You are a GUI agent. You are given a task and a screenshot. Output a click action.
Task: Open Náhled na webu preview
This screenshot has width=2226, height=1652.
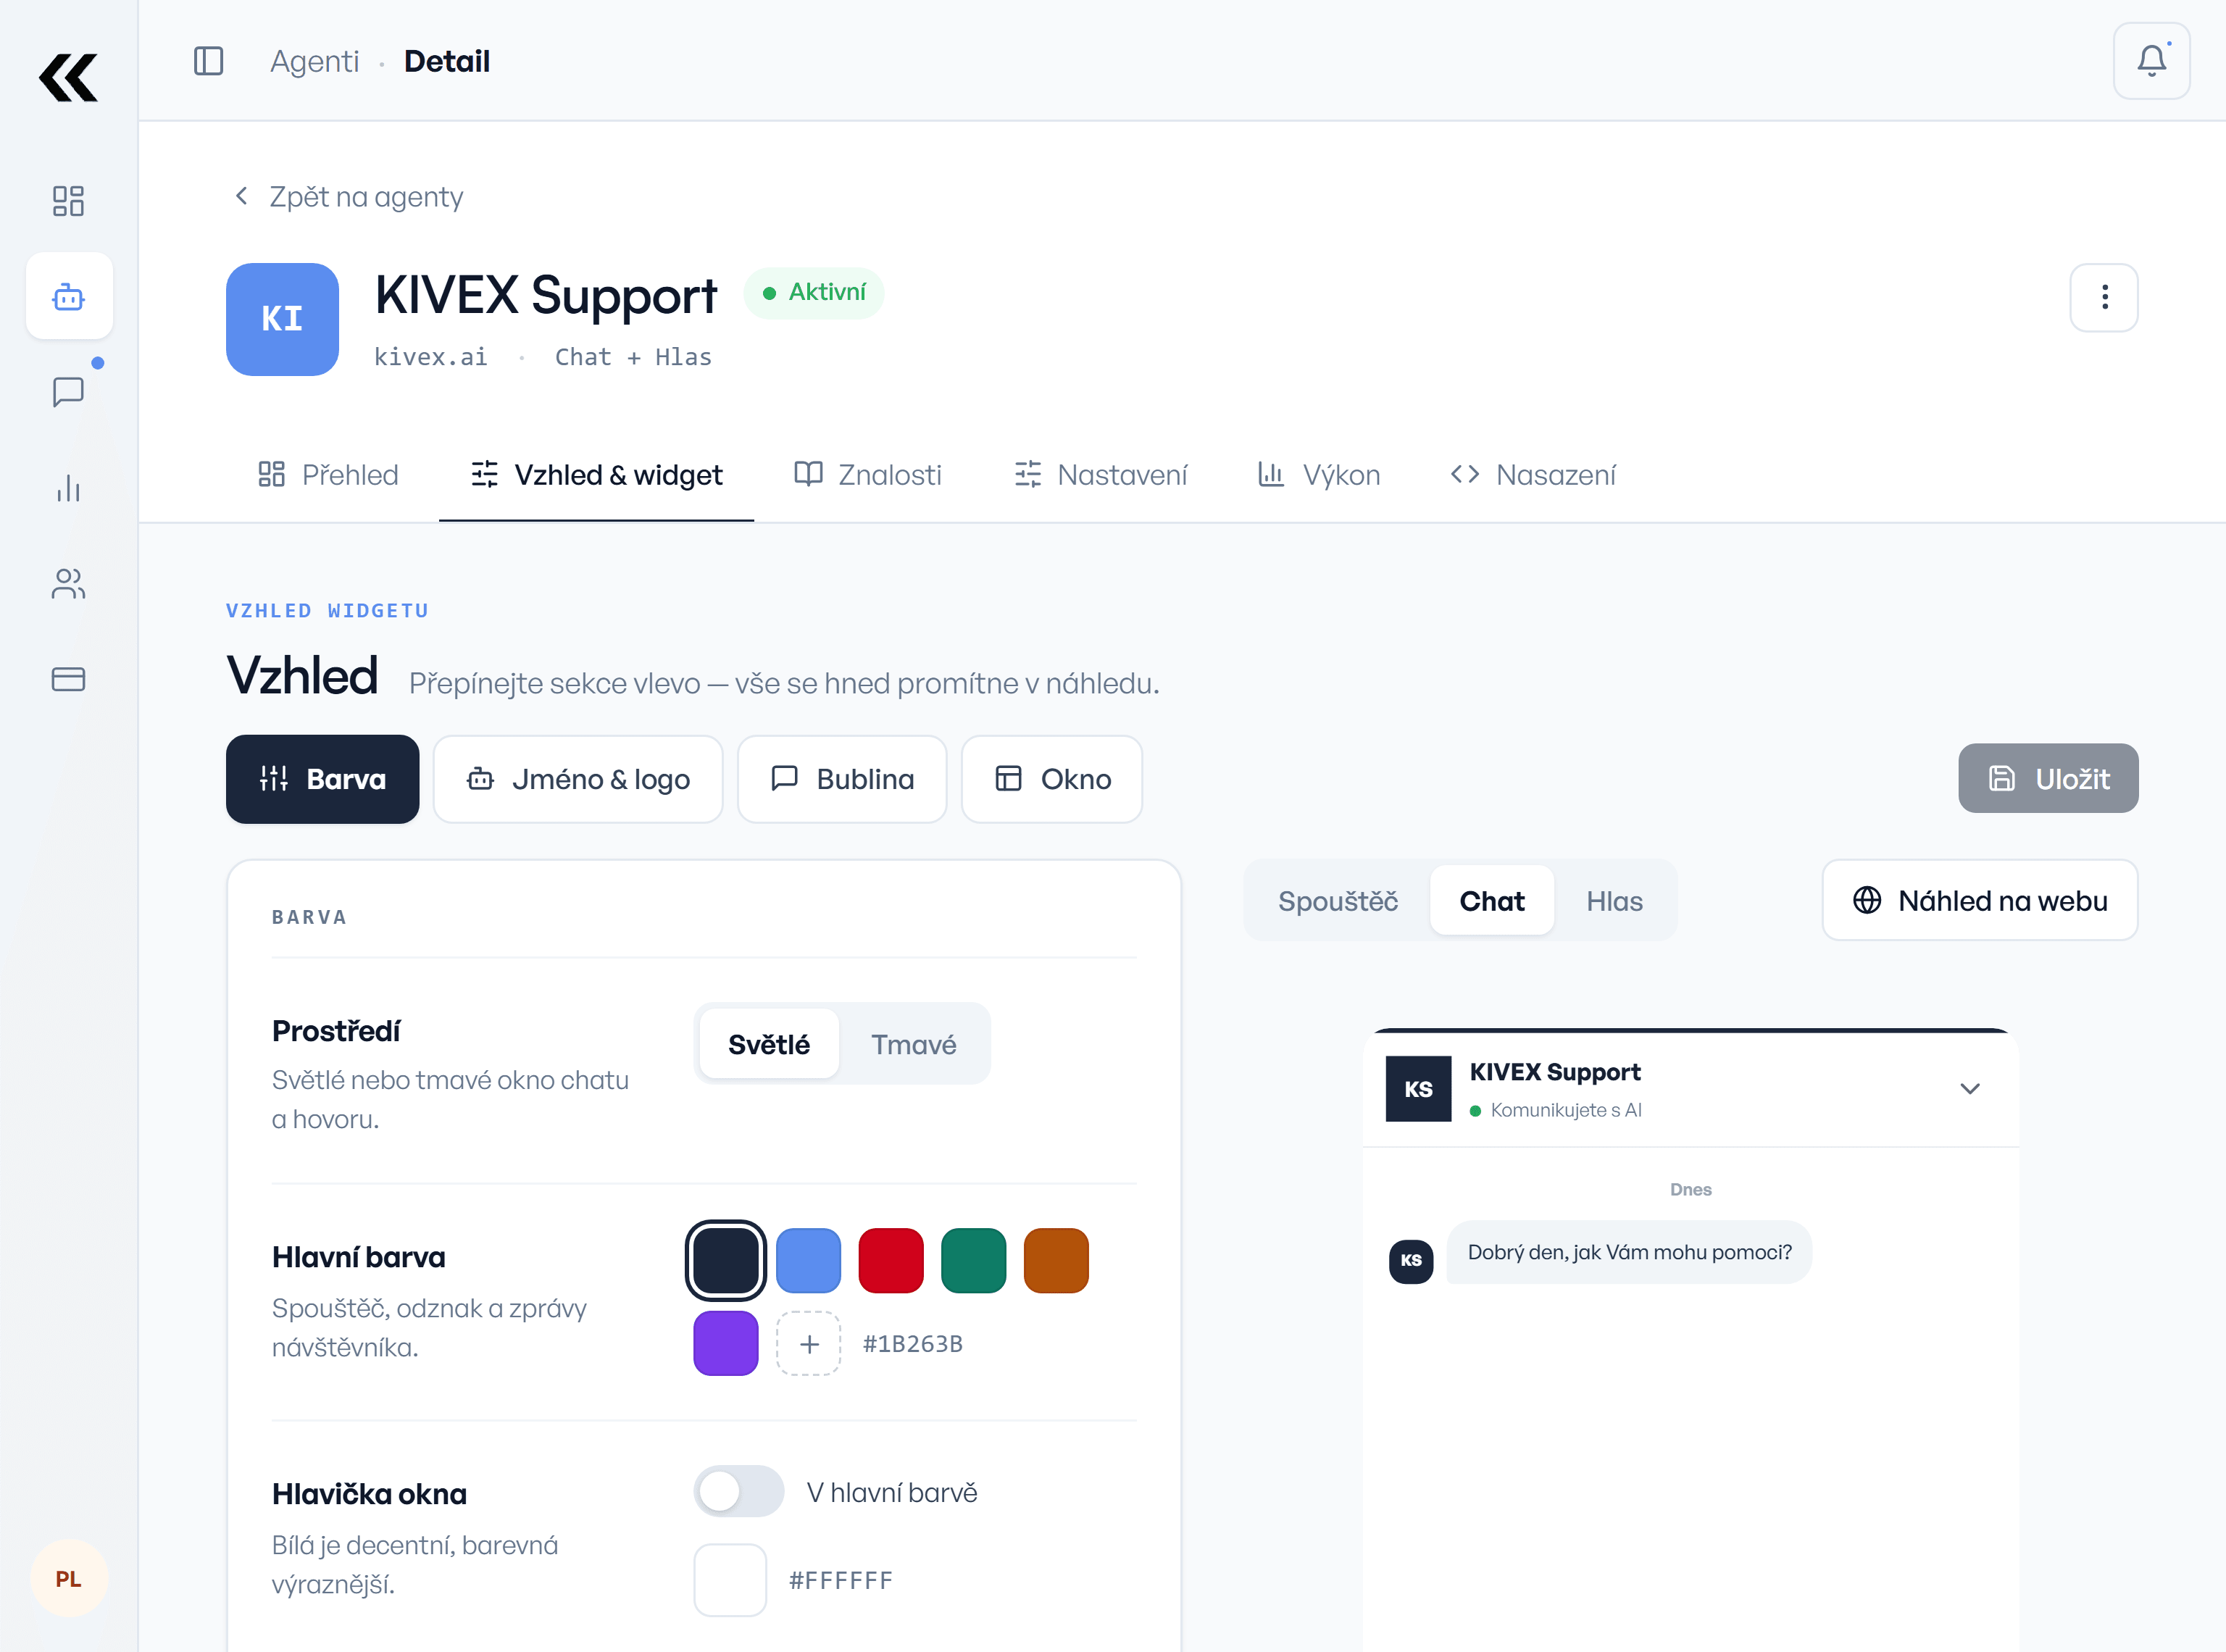[x=1979, y=900]
